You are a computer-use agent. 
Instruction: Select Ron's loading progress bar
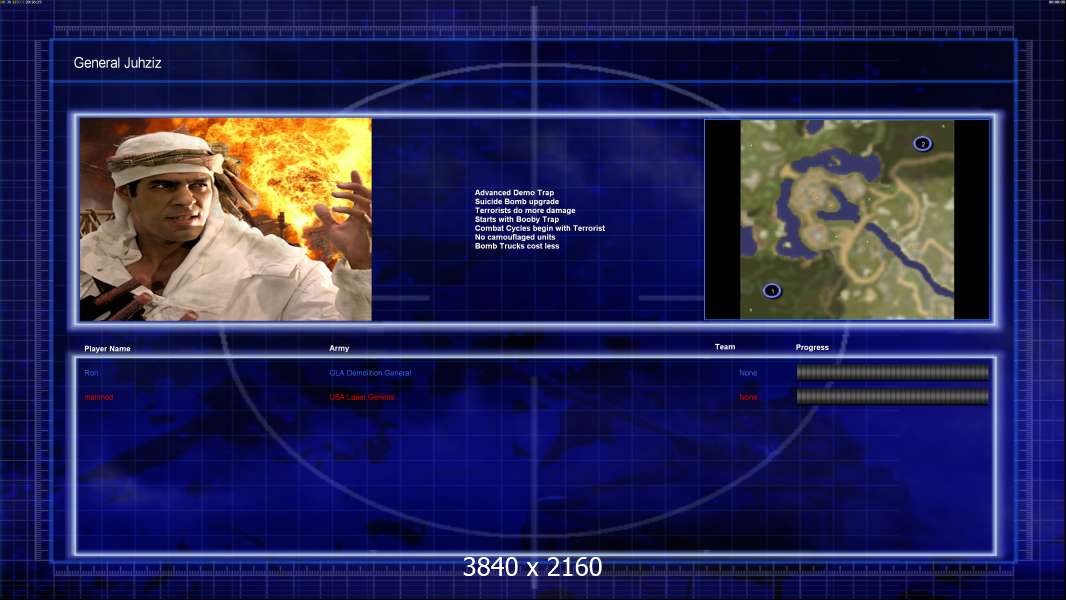point(893,372)
